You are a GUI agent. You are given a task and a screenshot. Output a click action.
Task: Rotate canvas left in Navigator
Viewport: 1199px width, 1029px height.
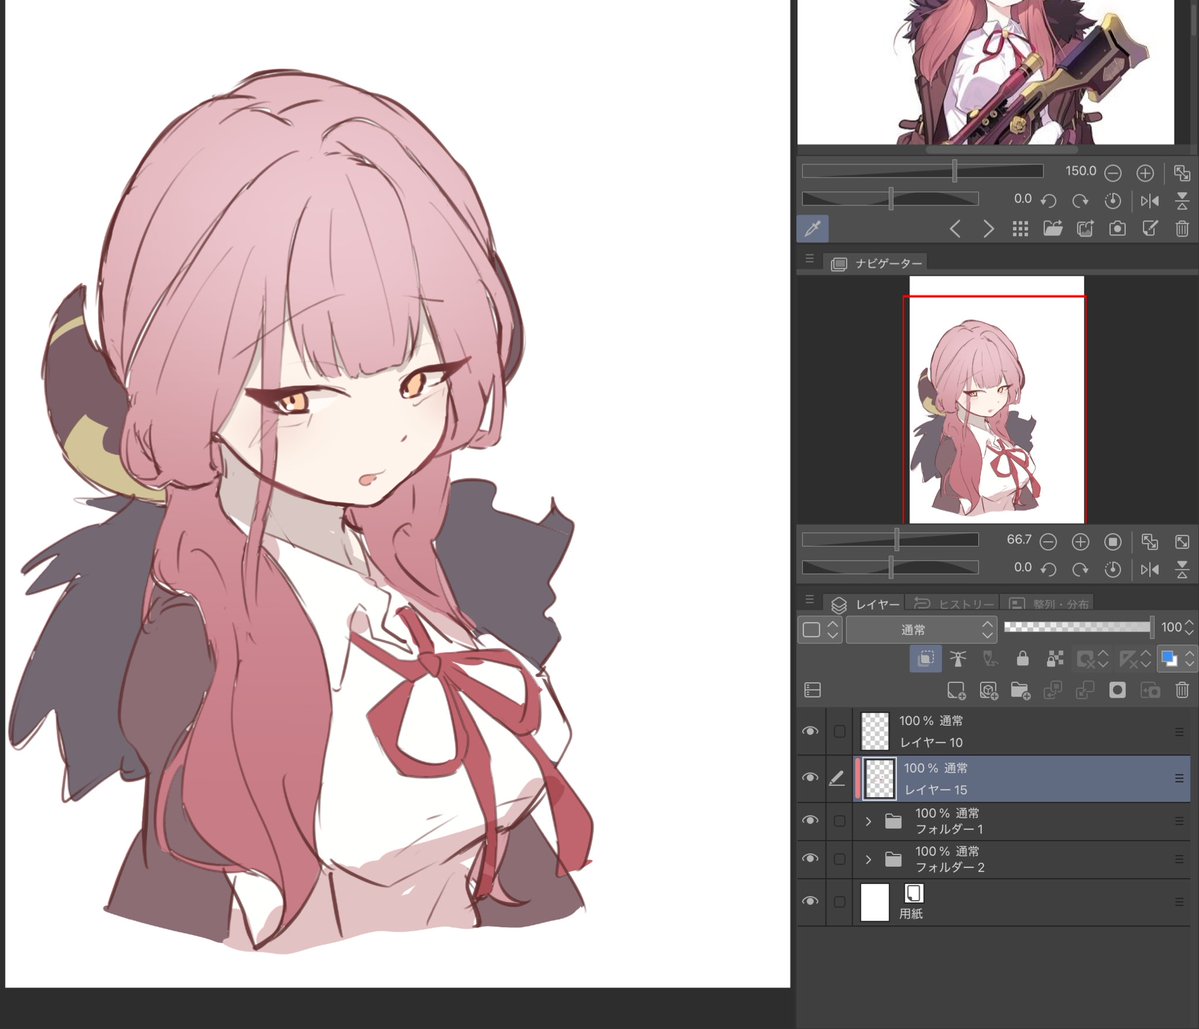(x=1048, y=570)
